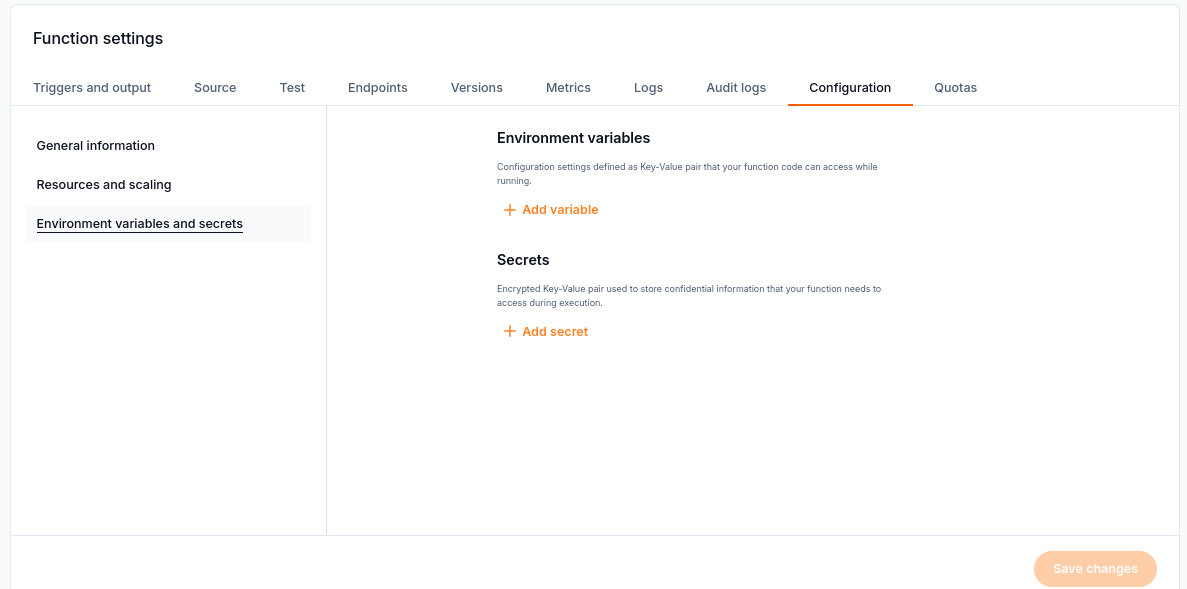Switch to the Source tab
The width and height of the screenshot is (1187, 589).
pos(215,88)
